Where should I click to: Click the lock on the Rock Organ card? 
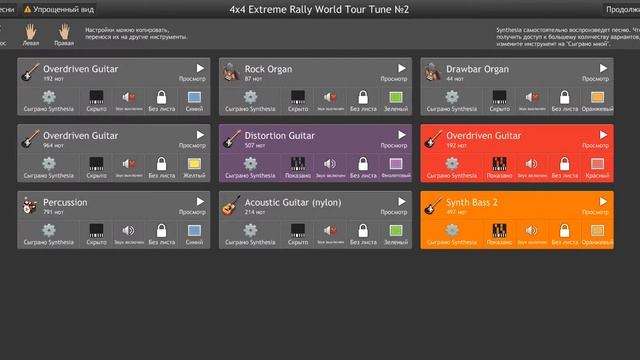(x=363, y=97)
